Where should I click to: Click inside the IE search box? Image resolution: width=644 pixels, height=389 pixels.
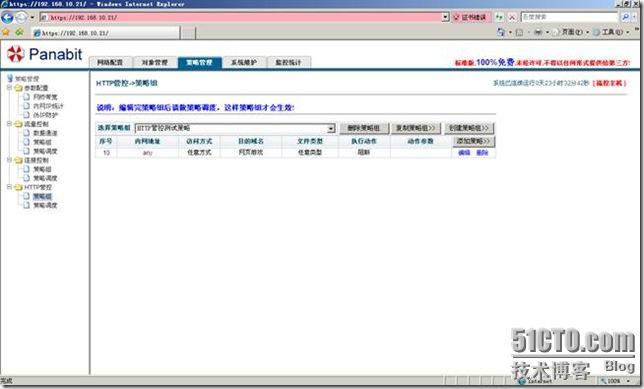tap(569, 17)
